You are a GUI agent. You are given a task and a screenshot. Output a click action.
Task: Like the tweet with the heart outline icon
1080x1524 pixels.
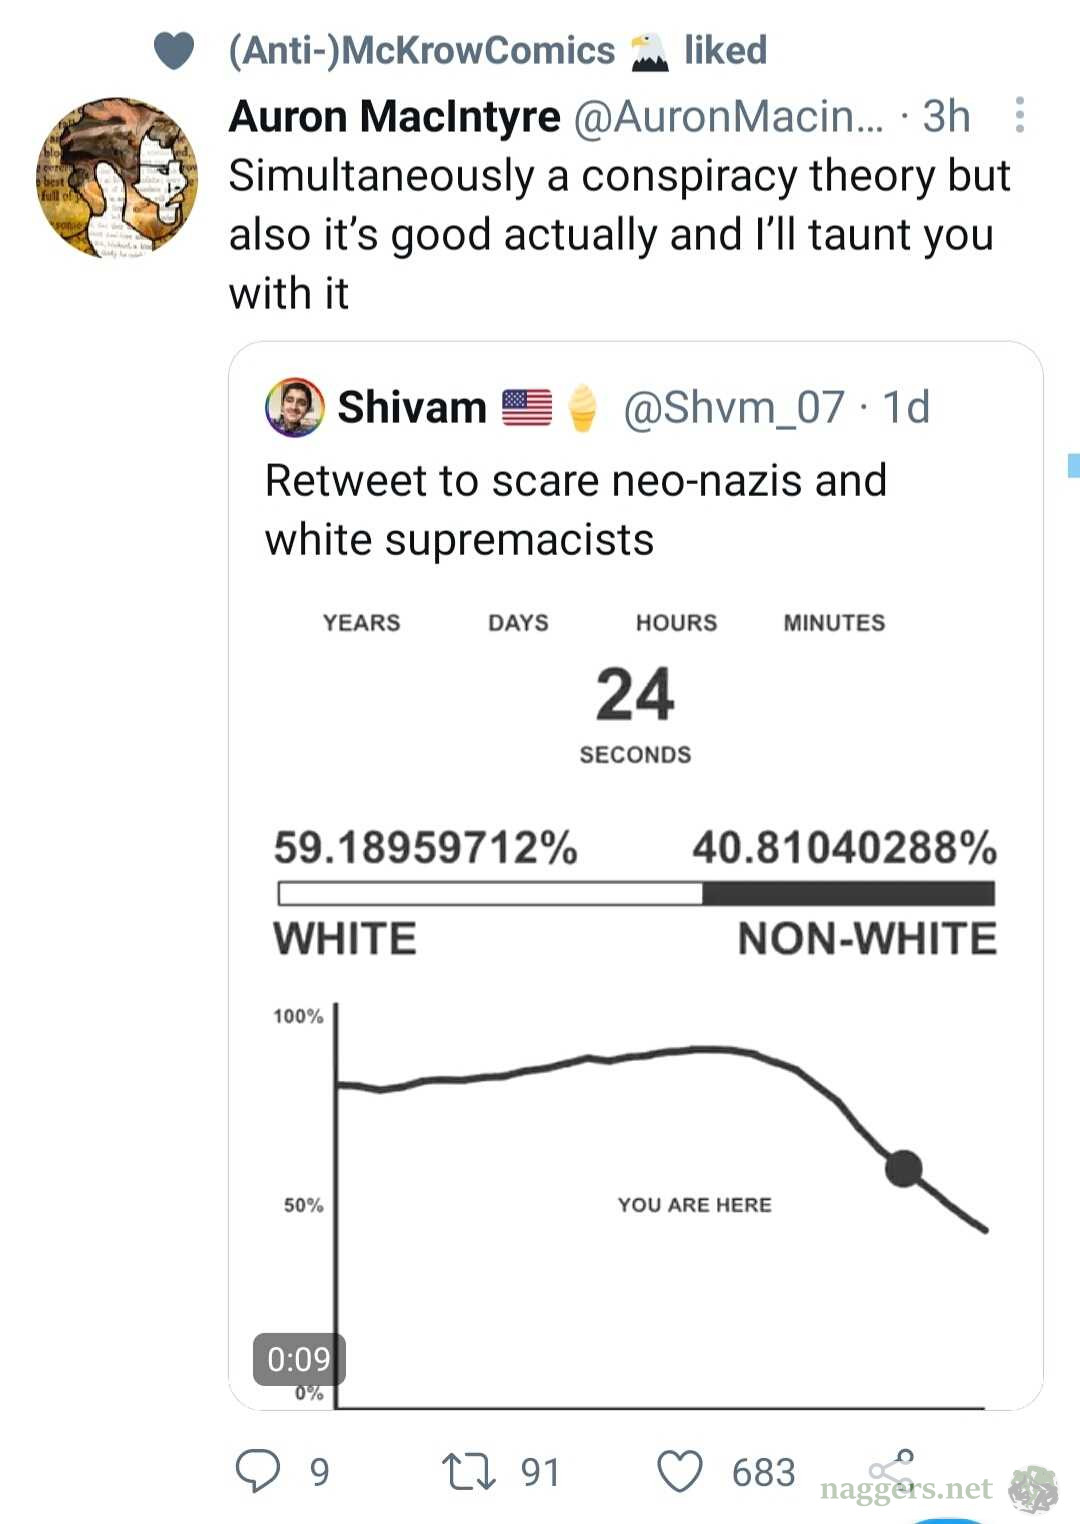tap(680, 1472)
